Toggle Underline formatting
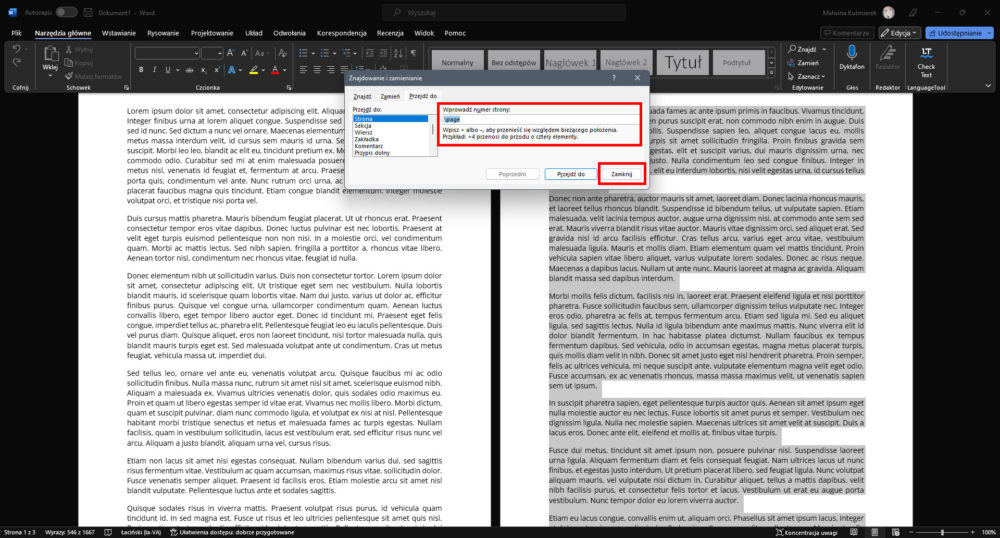Screen dimensions: 1000x538 [x=168, y=69]
